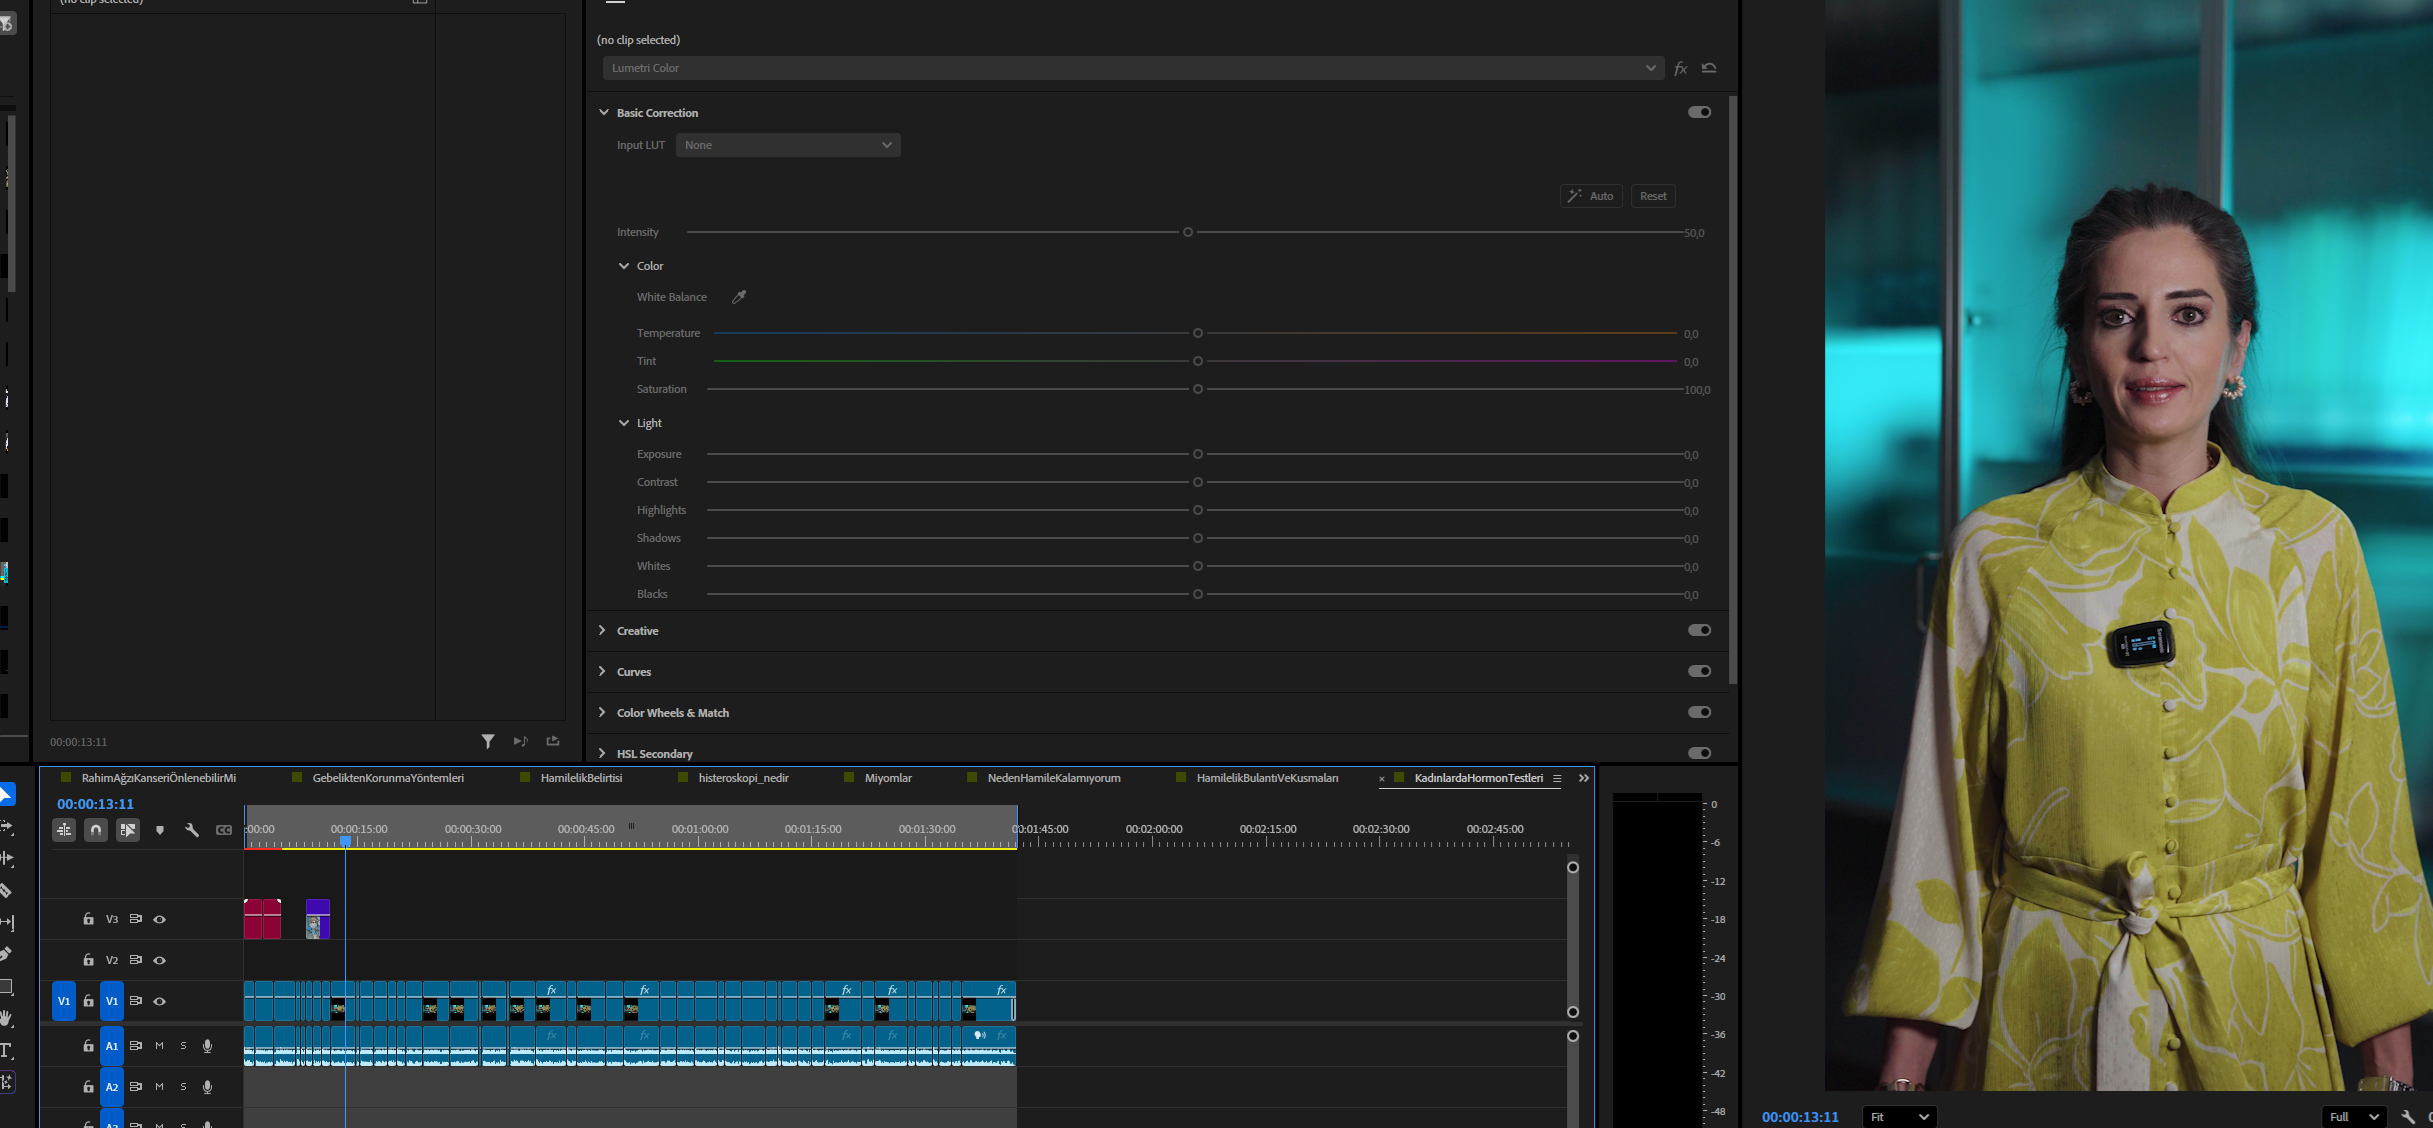Click the Auto color correction button
The width and height of the screenshot is (2433, 1128).
1591,196
